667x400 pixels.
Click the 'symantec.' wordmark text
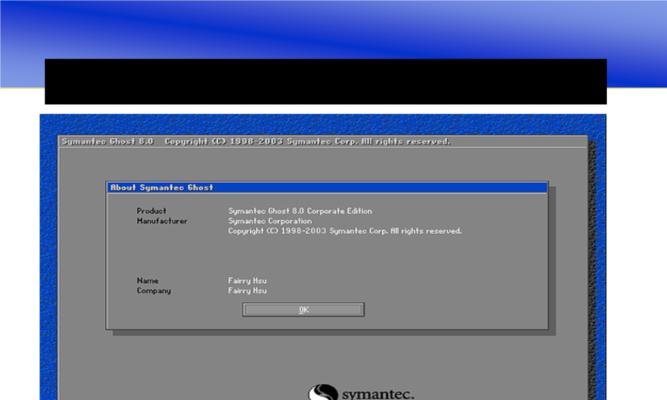click(378, 394)
